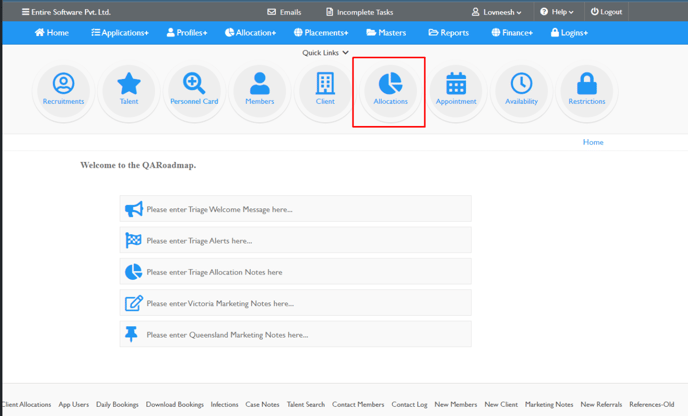Click the Incomplete Tasks document icon
Image resolution: width=688 pixels, height=416 pixels.
(330, 12)
